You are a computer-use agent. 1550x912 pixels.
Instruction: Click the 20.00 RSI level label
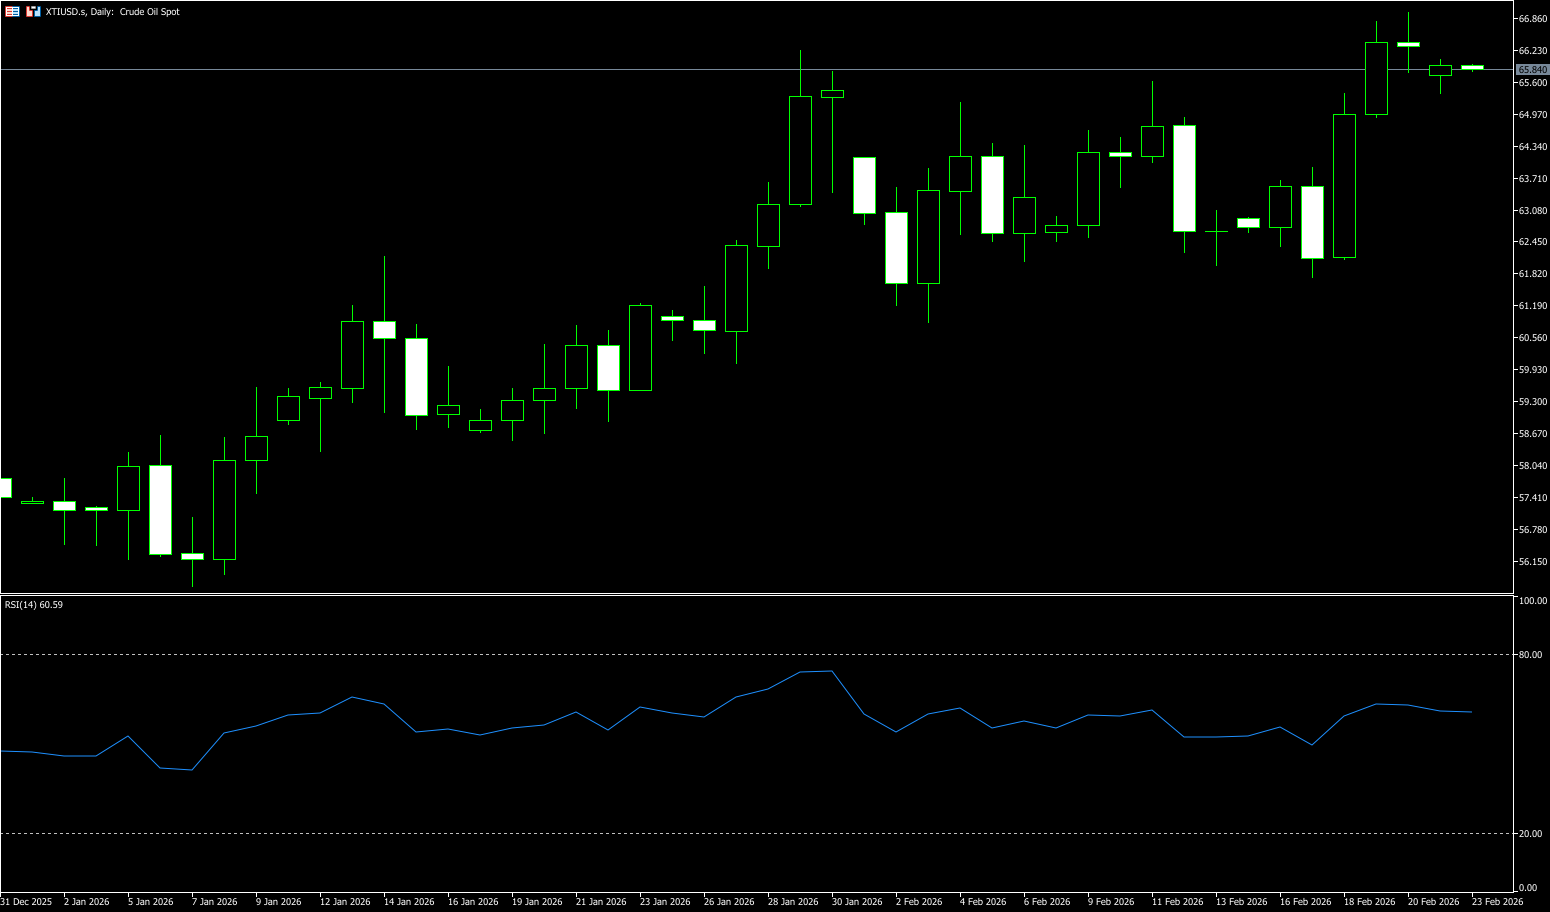pos(1530,834)
